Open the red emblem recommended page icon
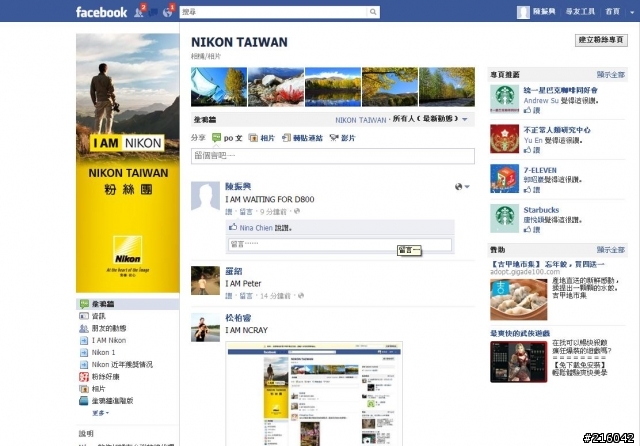Viewport: 640px width, 446px height. (504, 139)
